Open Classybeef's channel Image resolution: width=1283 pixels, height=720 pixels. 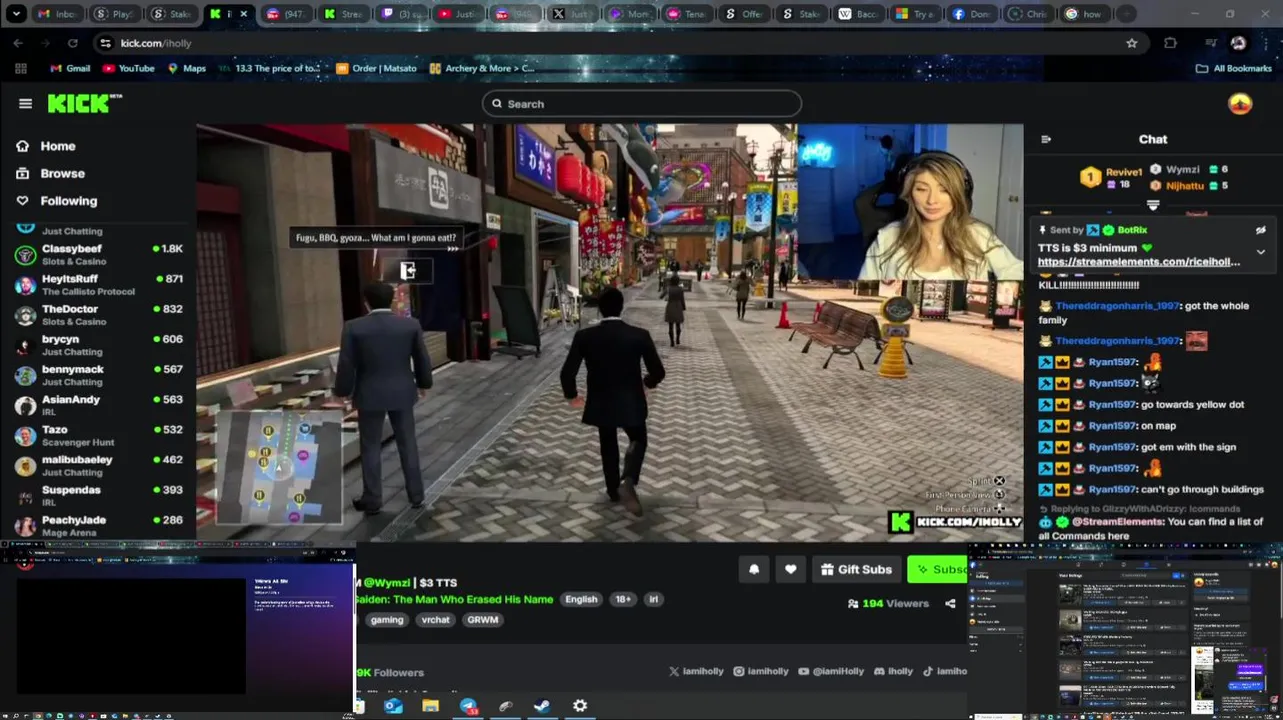(x=98, y=254)
